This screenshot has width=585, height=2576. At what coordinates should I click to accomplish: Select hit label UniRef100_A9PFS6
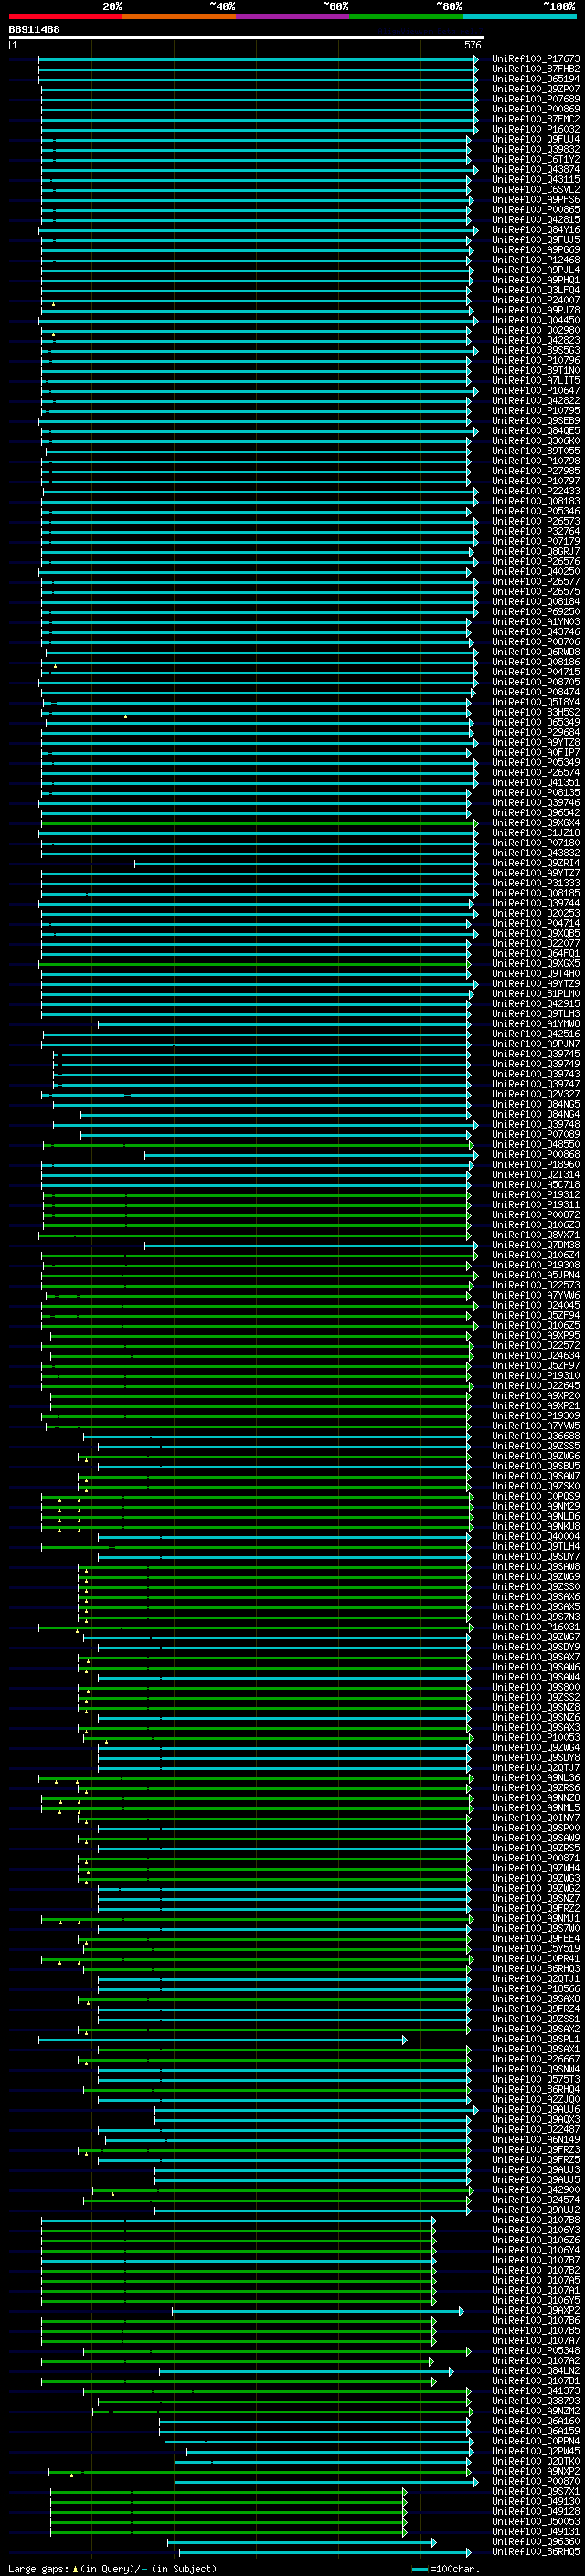tap(536, 199)
